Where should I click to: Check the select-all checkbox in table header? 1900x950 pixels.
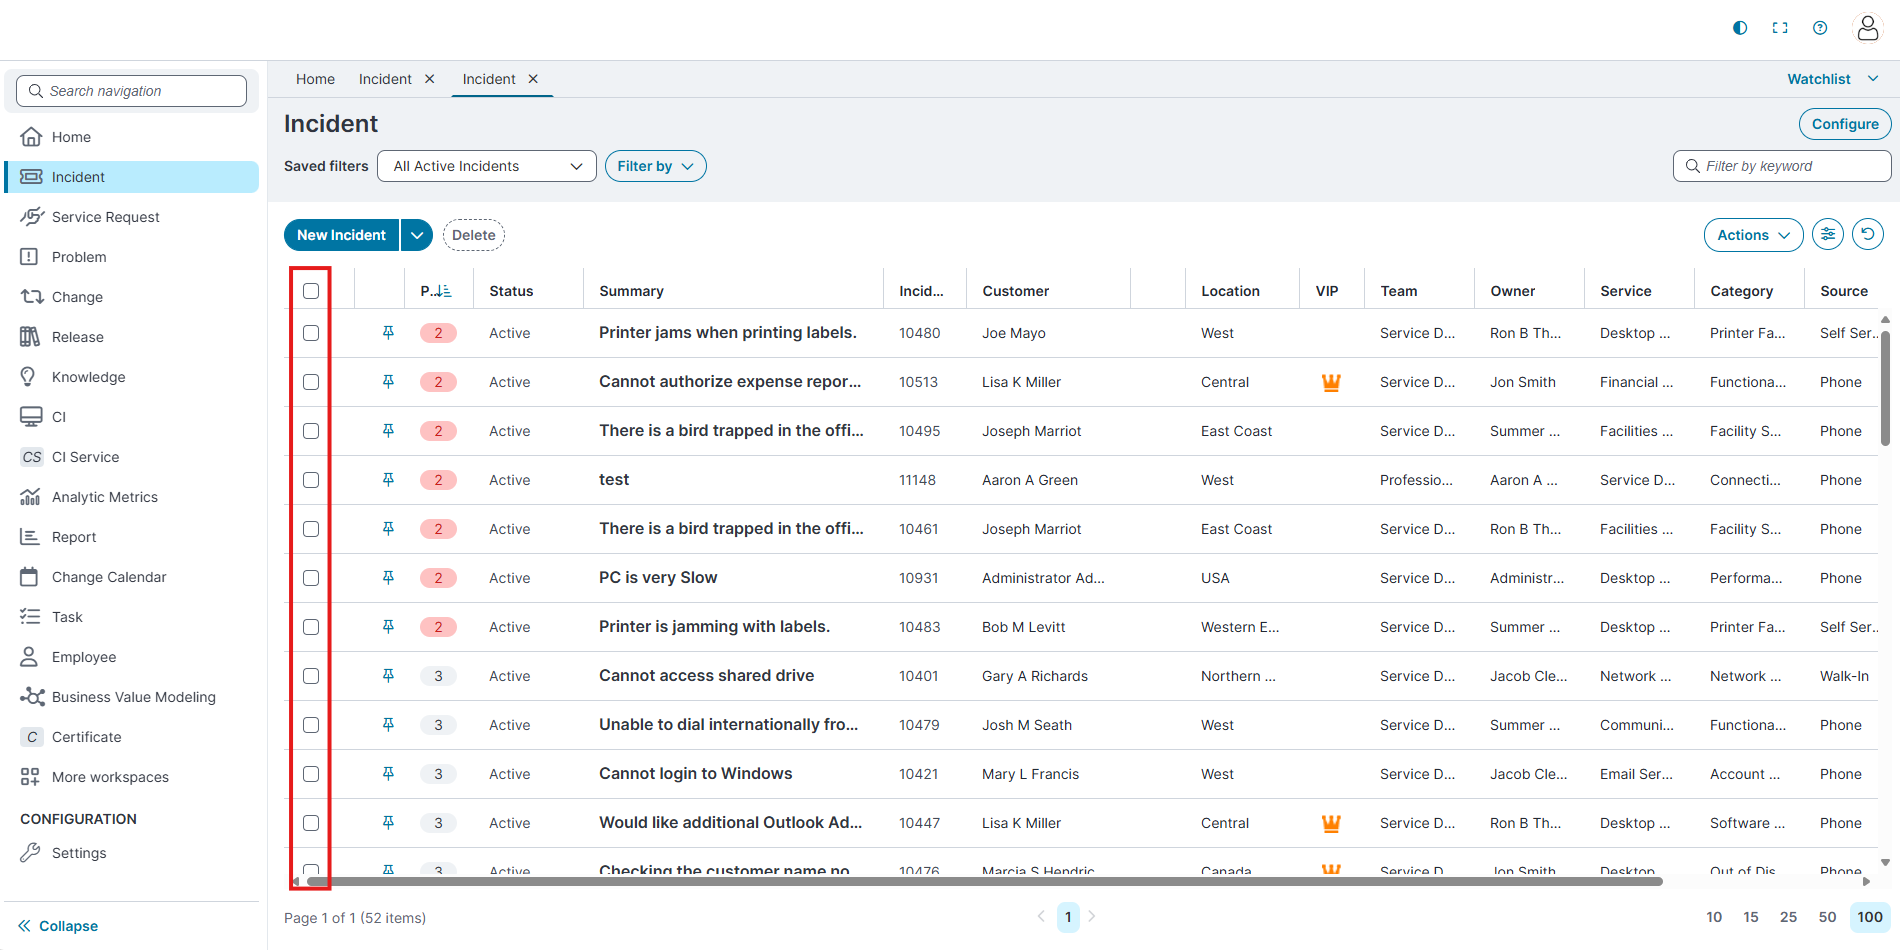pos(311,291)
